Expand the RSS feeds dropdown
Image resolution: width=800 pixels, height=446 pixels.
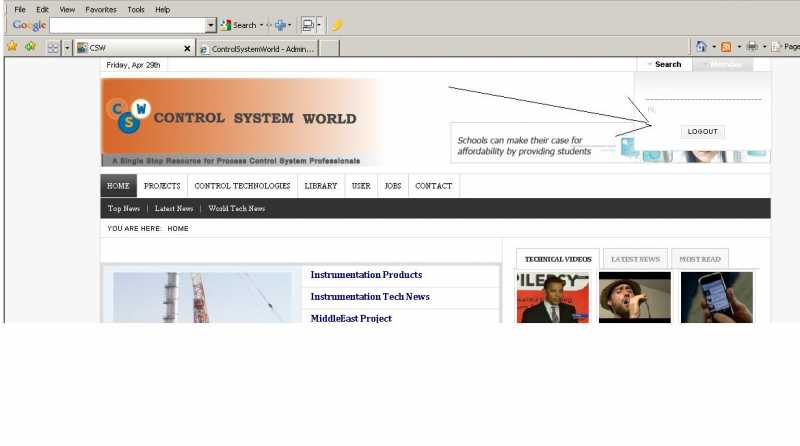pyautogui.click(x=739, y=47)
